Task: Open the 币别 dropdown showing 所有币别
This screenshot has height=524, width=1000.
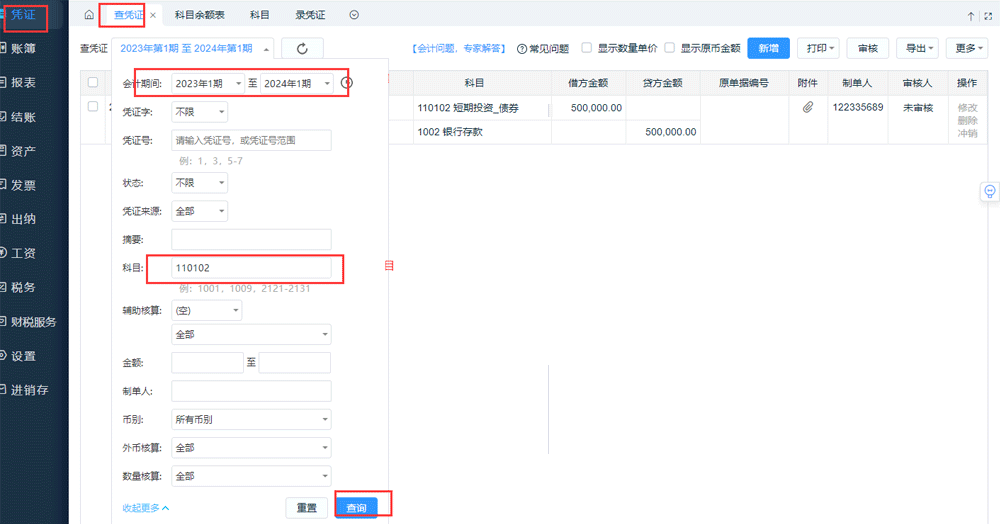Action: [x=251, y=420]
